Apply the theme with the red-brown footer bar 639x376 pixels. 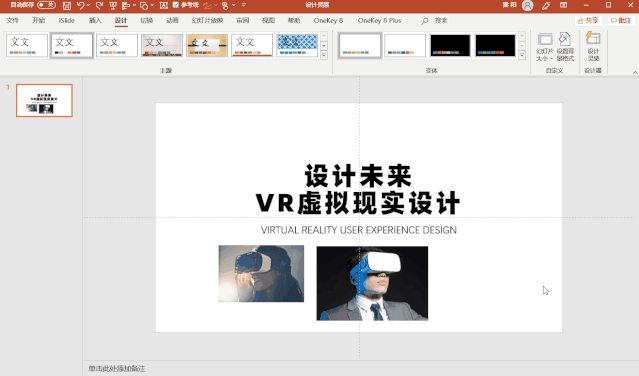(x=162, y=46)
